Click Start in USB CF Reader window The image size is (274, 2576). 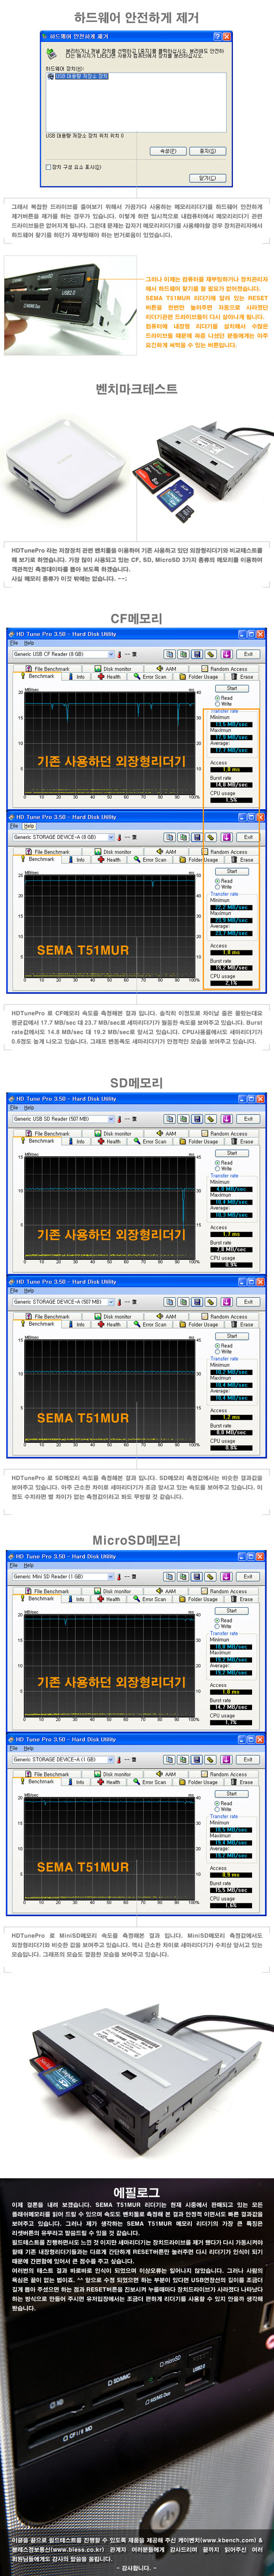pyautogui.click(x=232, y=688)
